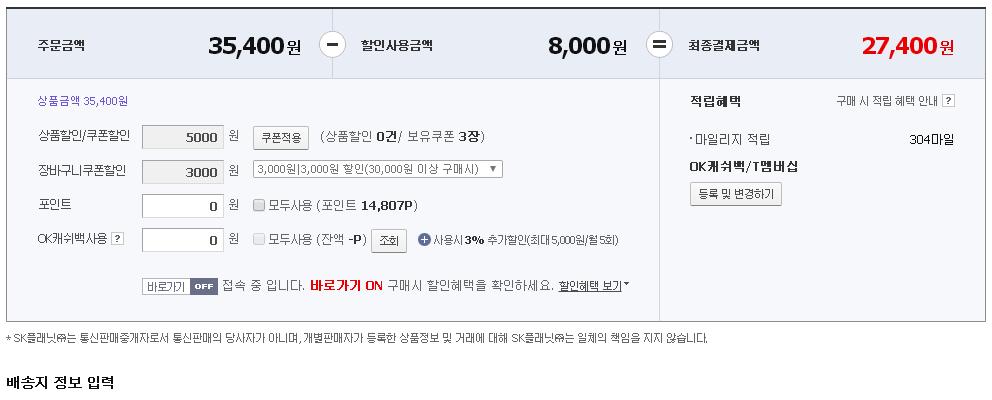Click the equals icon before final payment

pyautogui.click(x=658, y=45)
